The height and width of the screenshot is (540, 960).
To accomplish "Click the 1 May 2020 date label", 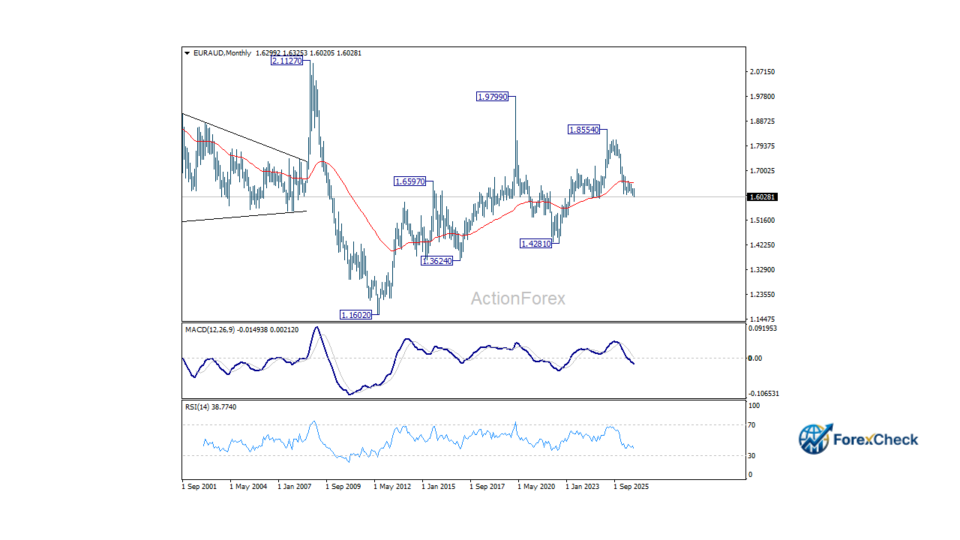I will click(536, 487).
